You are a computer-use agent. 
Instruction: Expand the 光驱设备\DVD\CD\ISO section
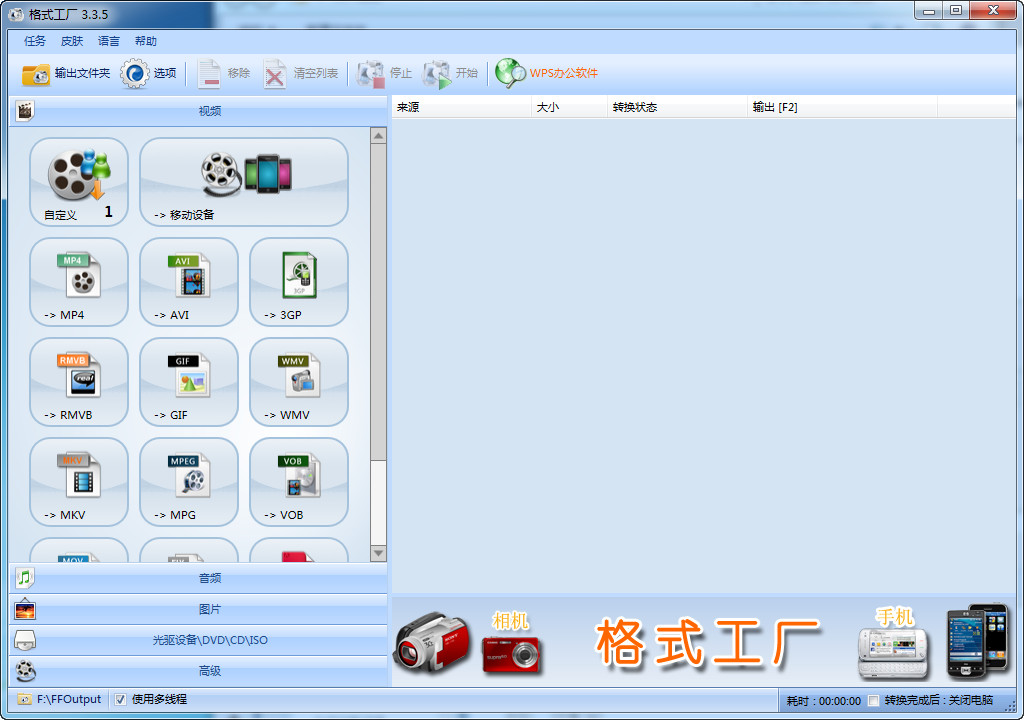point(199,640)
